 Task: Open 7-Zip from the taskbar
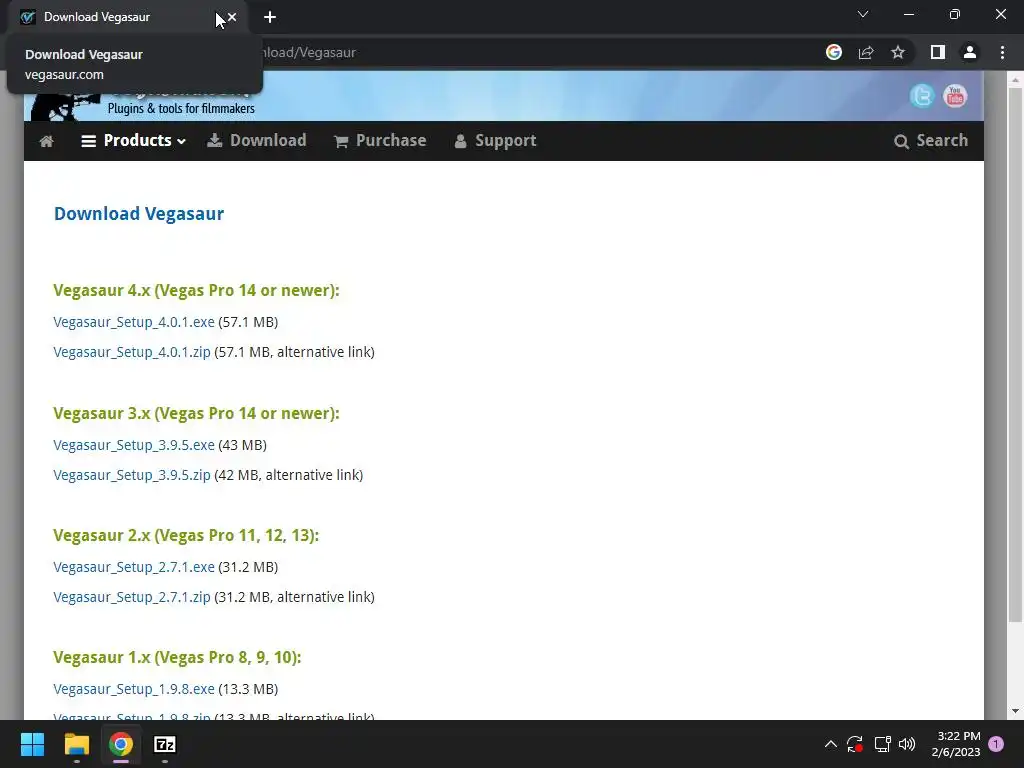165,744
